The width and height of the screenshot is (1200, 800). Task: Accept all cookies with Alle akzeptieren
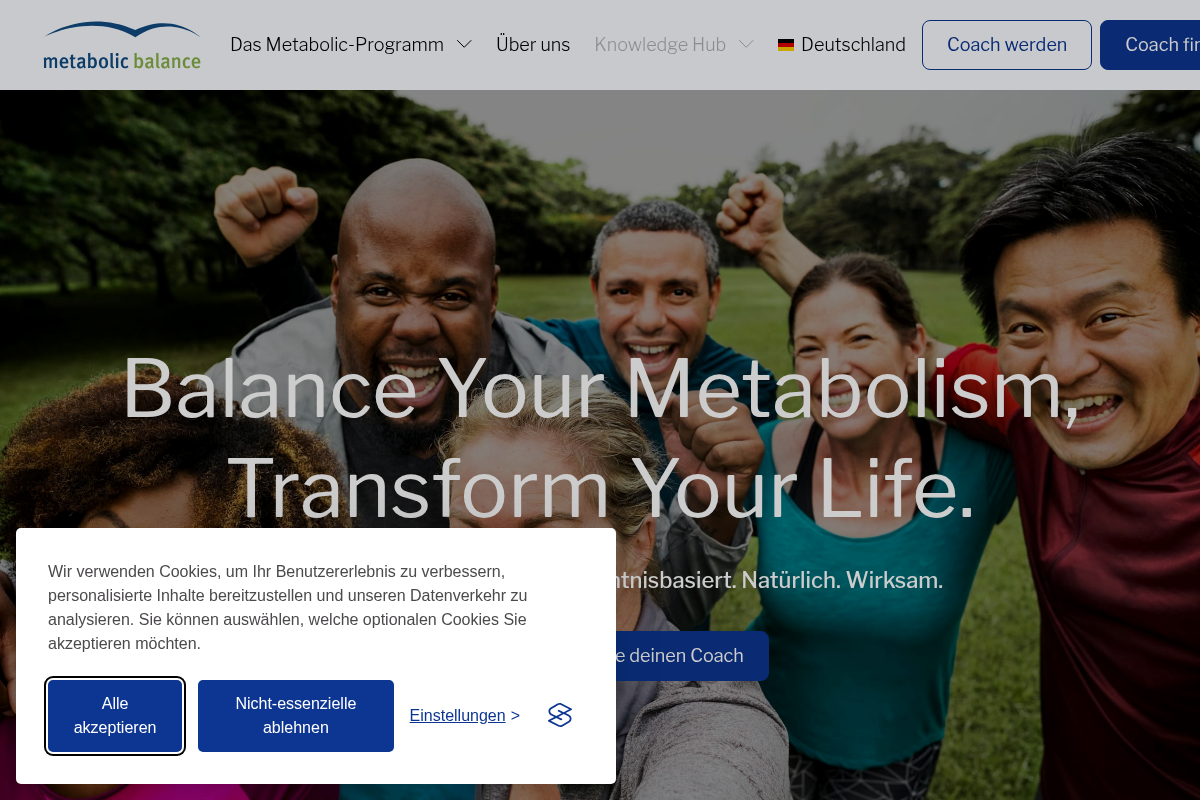tap(115, 716)
